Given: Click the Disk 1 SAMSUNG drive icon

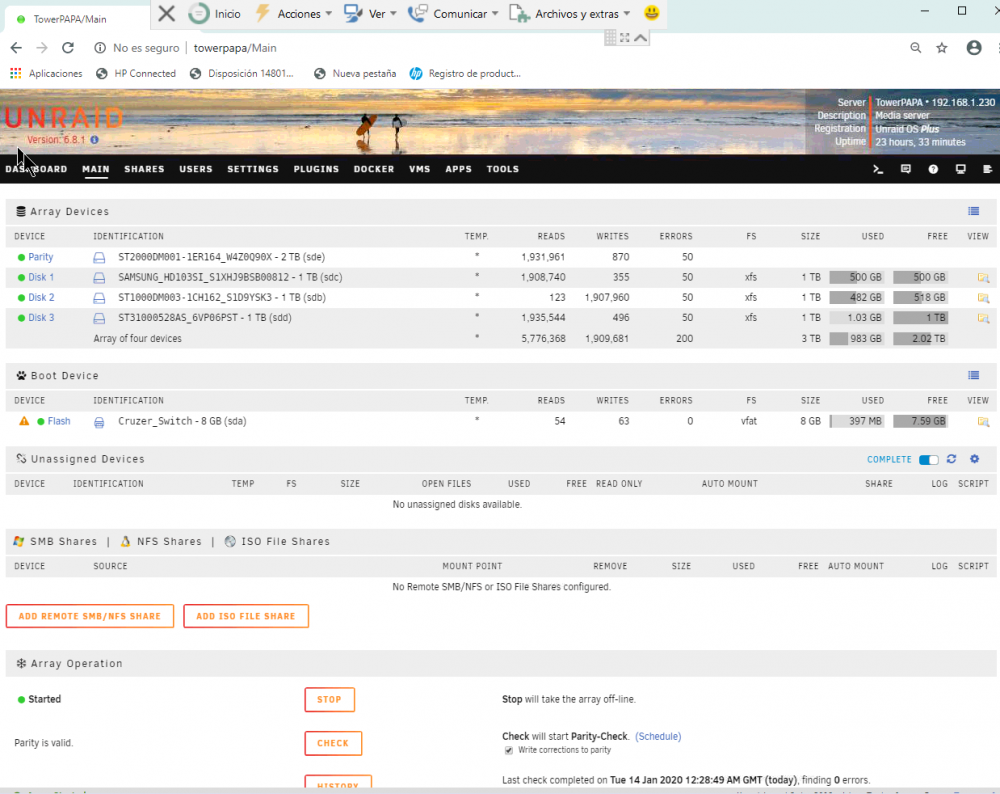Looking at the screenshot, I should click(x=99, y=277).
